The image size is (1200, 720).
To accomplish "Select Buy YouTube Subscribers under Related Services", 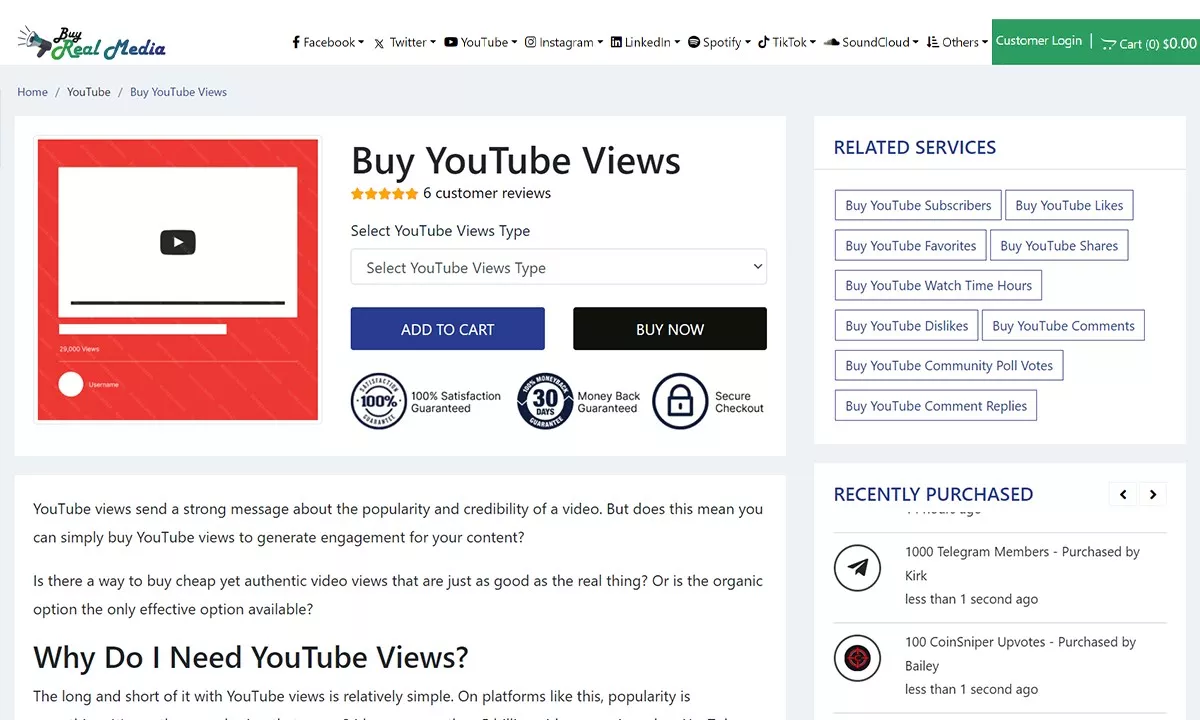I will tap(917, 205).
